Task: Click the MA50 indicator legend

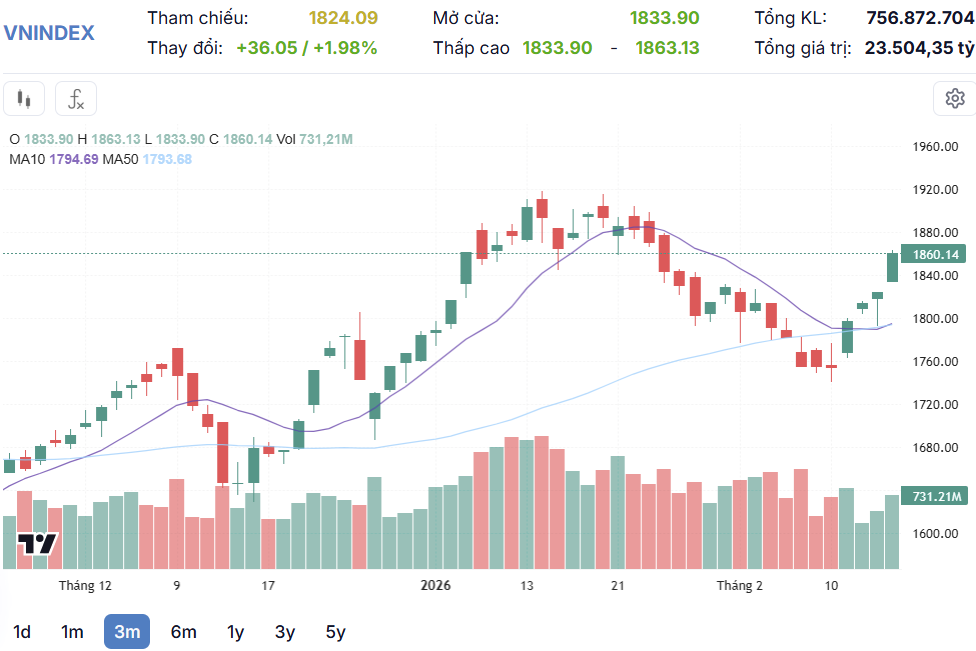Action: (x=146, y=159)
